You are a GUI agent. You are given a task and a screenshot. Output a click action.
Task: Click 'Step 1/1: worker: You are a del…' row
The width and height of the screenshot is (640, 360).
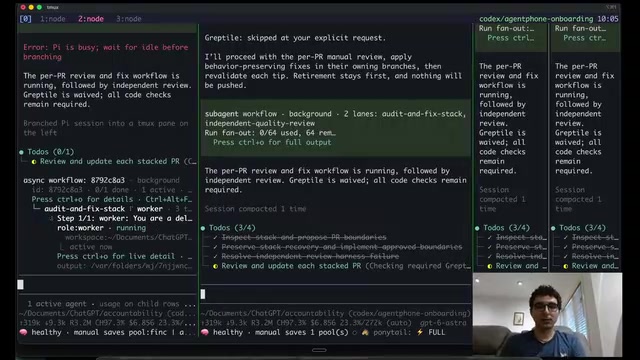point(124,218)
